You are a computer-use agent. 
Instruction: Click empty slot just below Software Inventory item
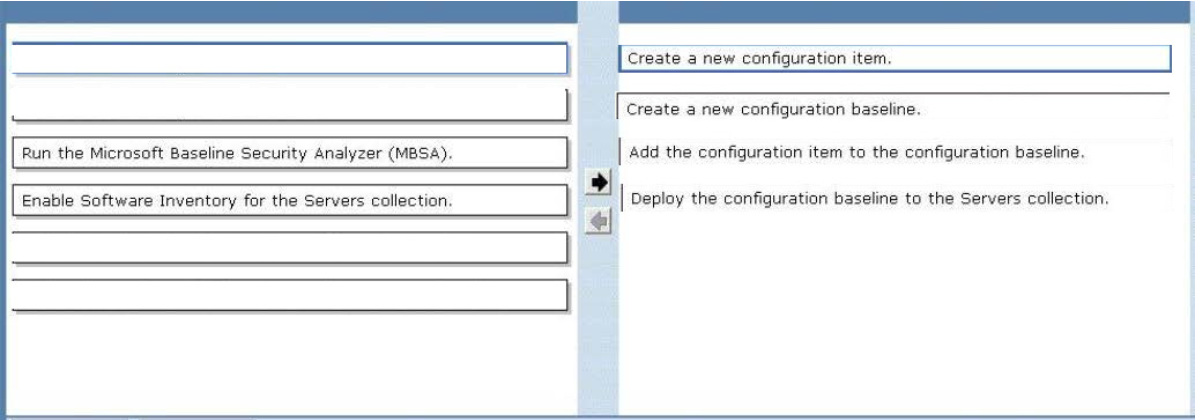(x=290, y=248)
